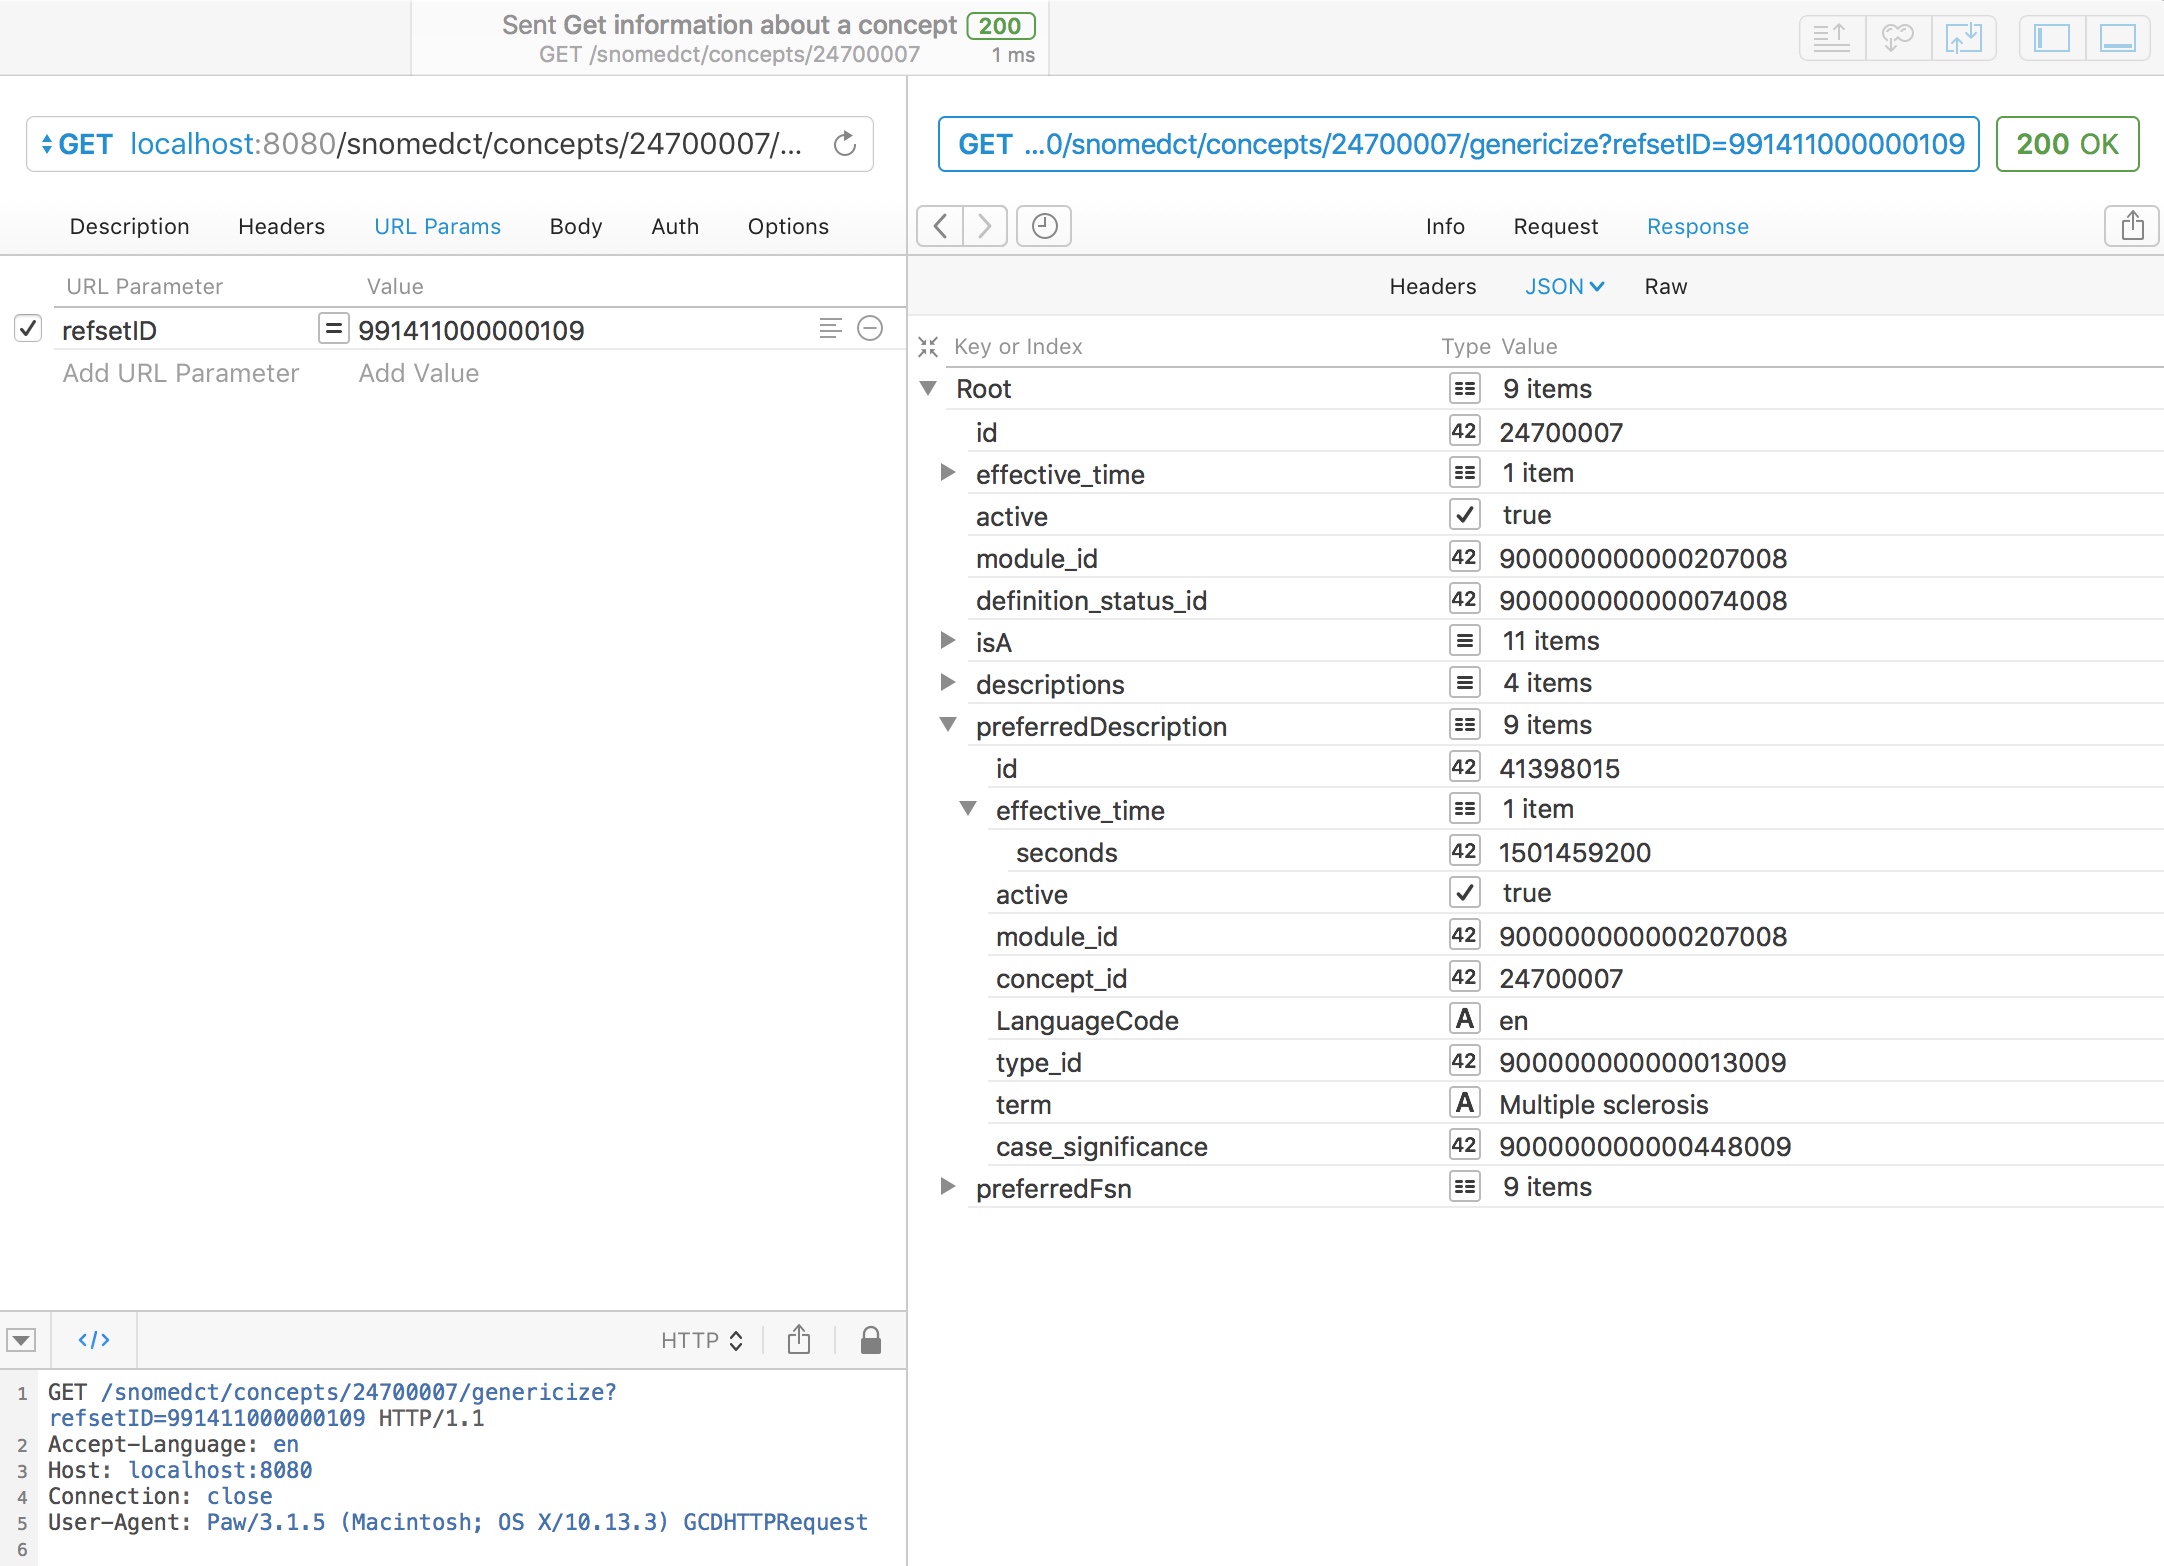Open the JSON format dropdown

(x=1564, y=287)
